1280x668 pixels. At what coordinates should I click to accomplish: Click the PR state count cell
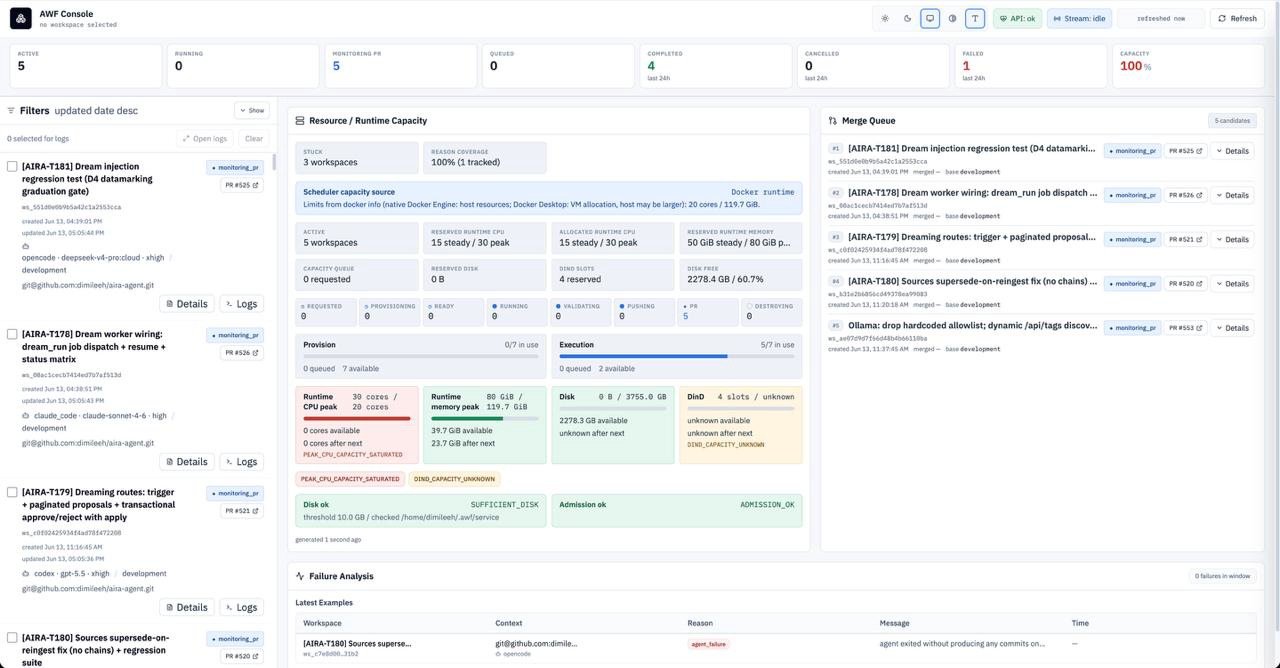point(707,312)
